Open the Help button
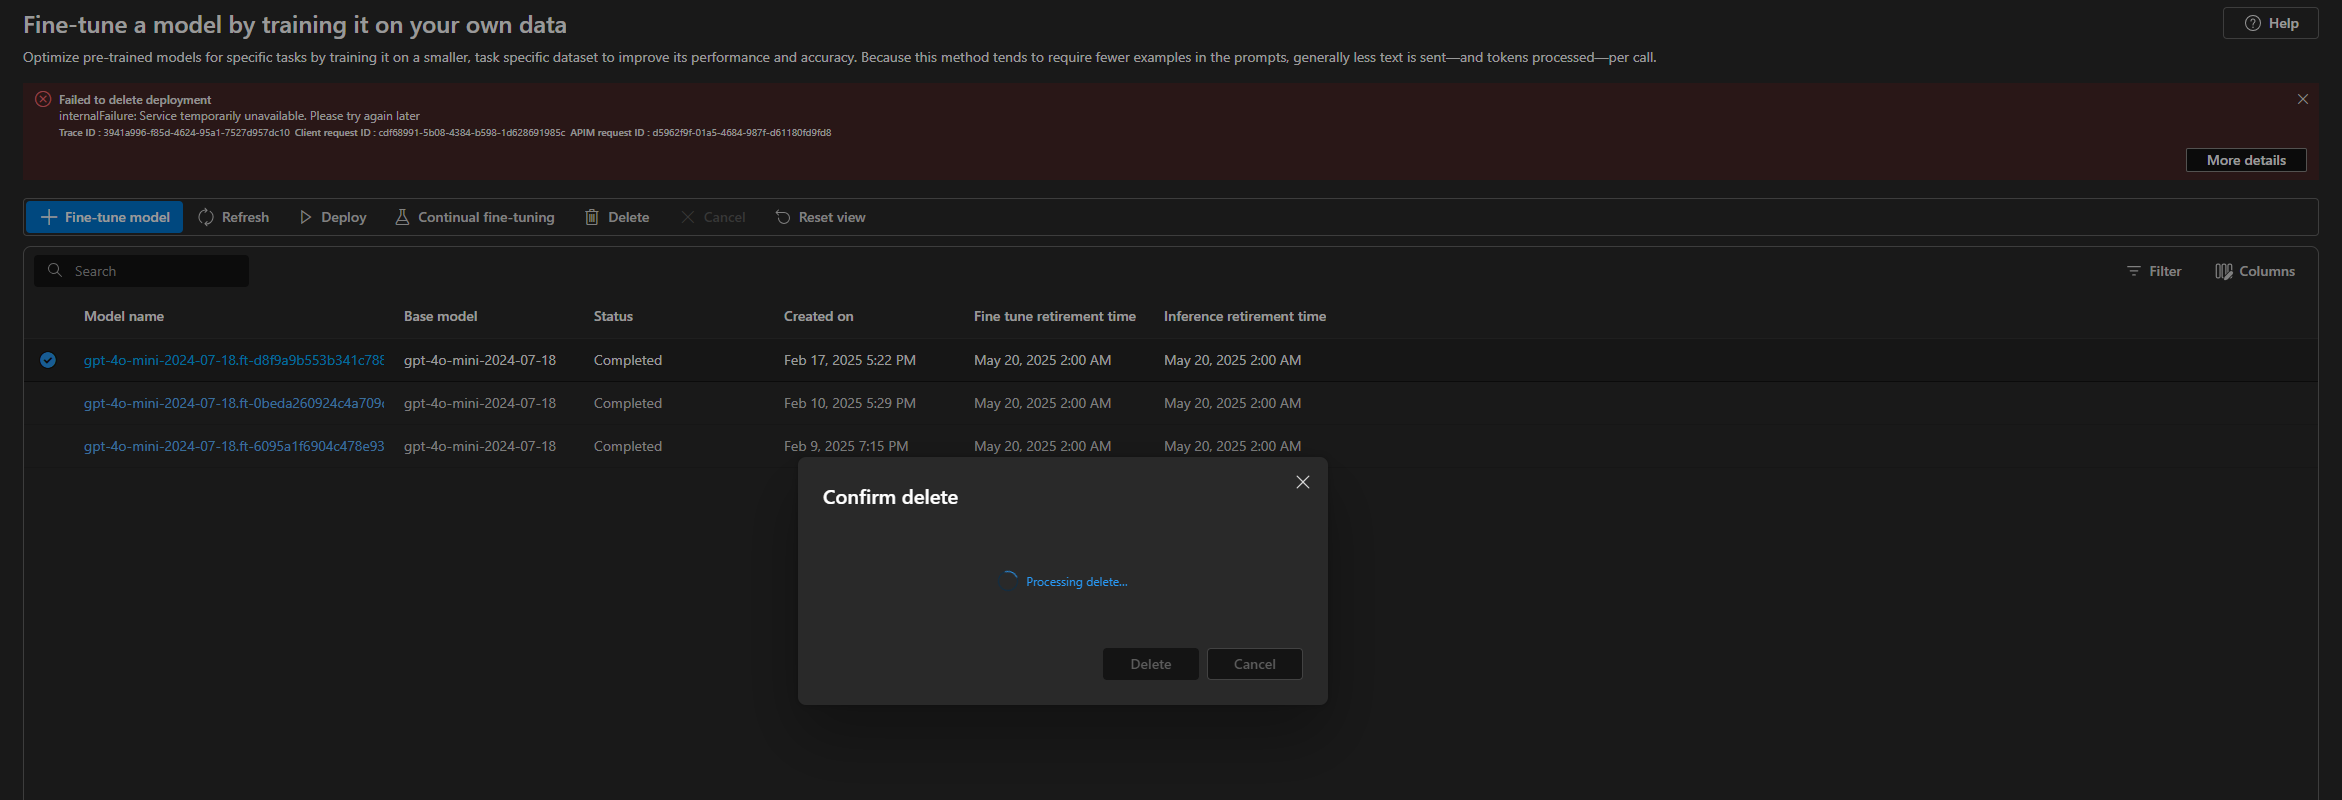 pos(2270,23)
